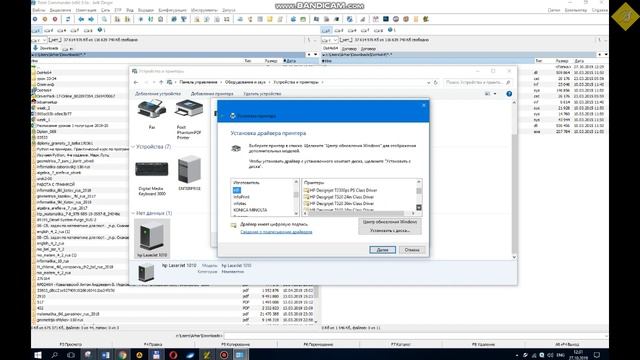Open the driver signing information link
Image resolution: width=640 pixels, height=360 pixels.
[x=276, y=232]
